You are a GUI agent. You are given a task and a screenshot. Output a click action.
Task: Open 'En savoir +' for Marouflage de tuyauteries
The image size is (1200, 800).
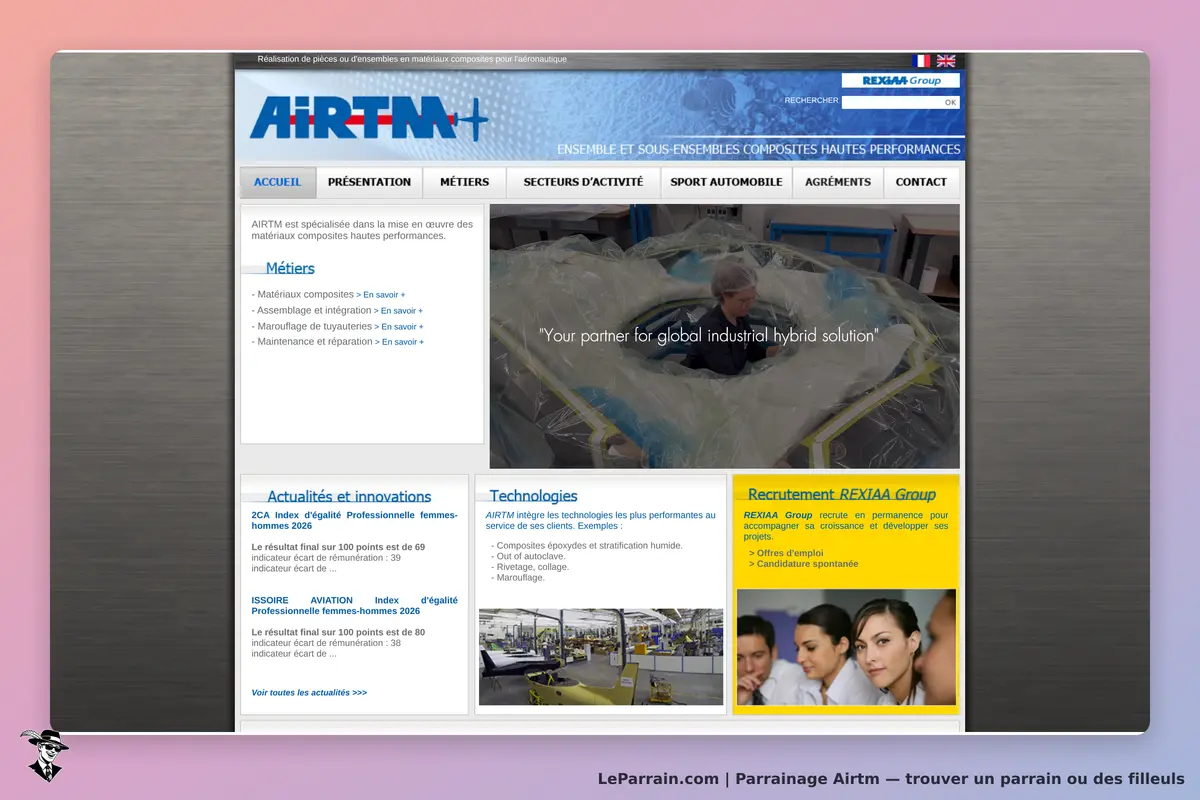pos(399,327)
